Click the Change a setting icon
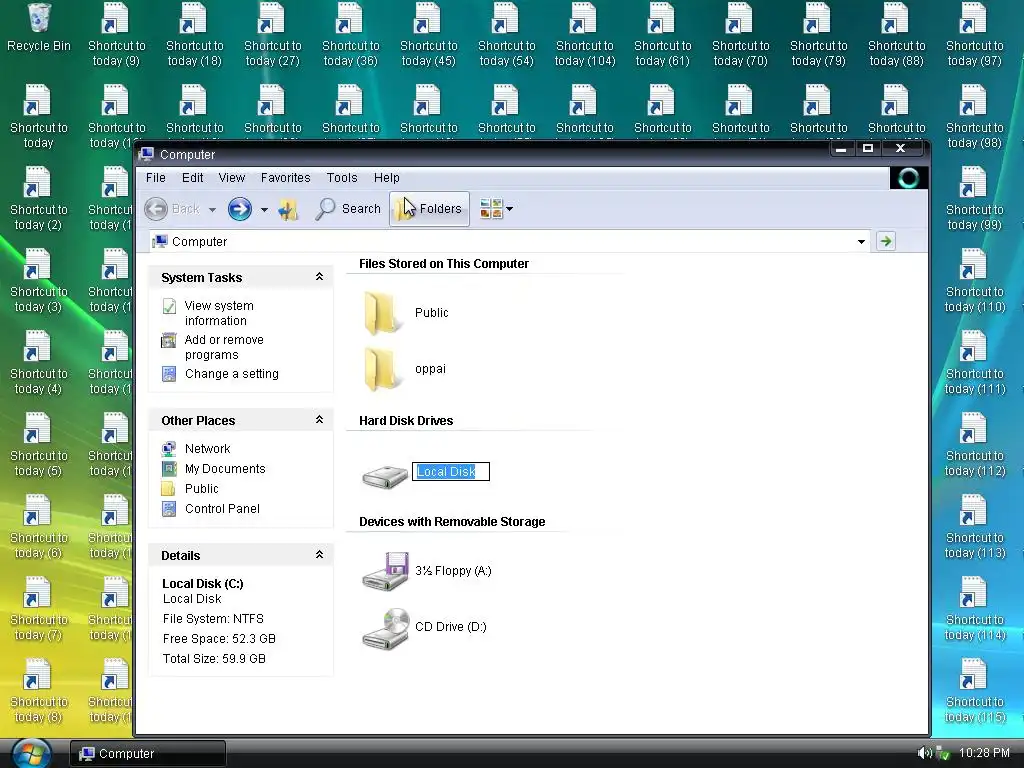 [x=169, y=374]
